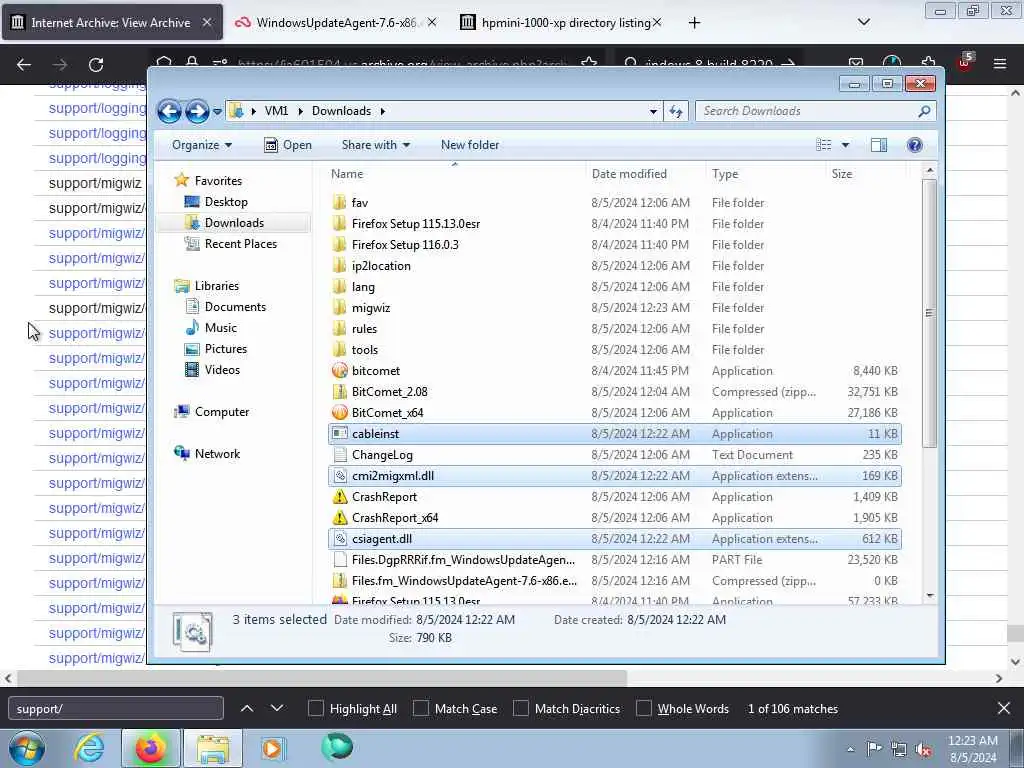The width and height of the screenshot is (1024, 768).
Task: Go forward in the Explorer window
Action: pos(197,111)
